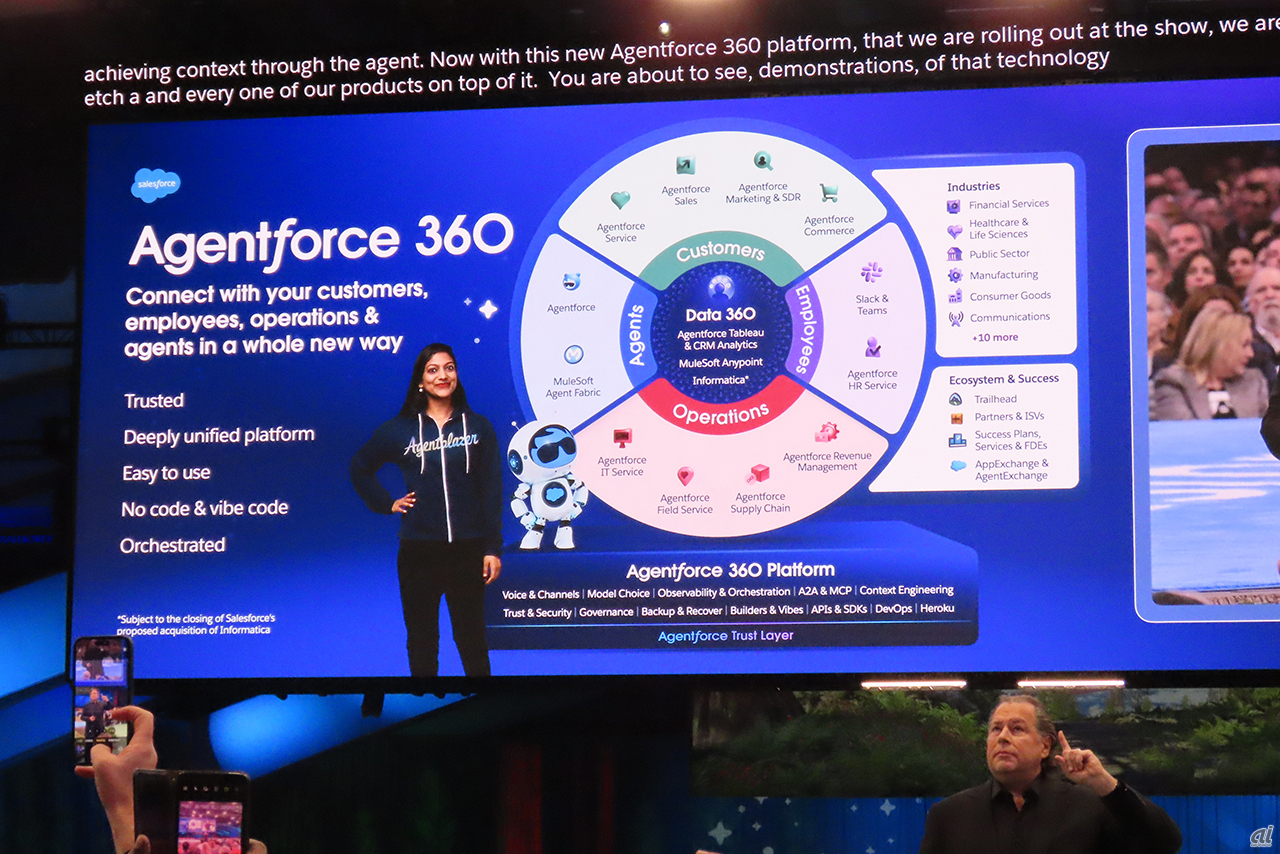1280x854 pixels.
Task: Select the Agentforce Service heart icon
Action: click(621, 200)
